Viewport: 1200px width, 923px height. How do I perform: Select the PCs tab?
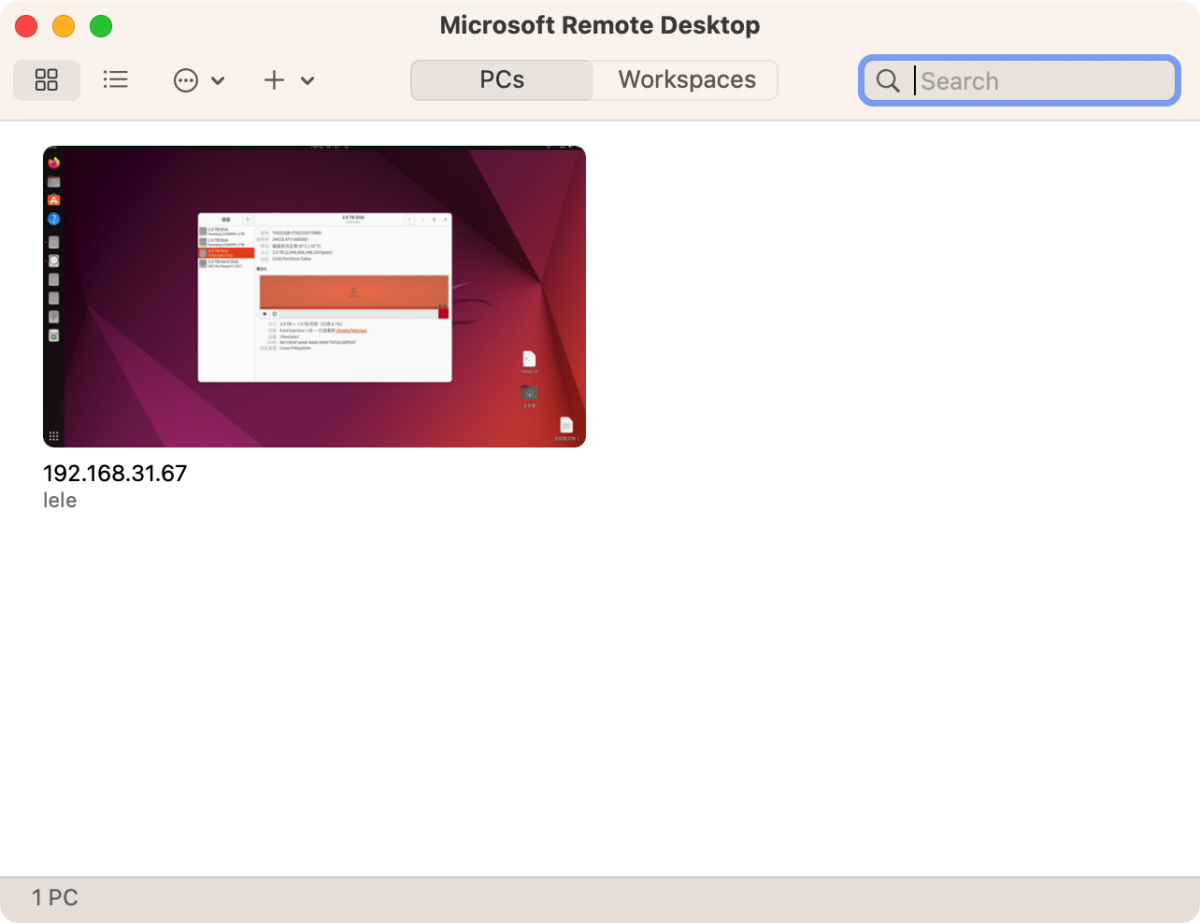502,80
